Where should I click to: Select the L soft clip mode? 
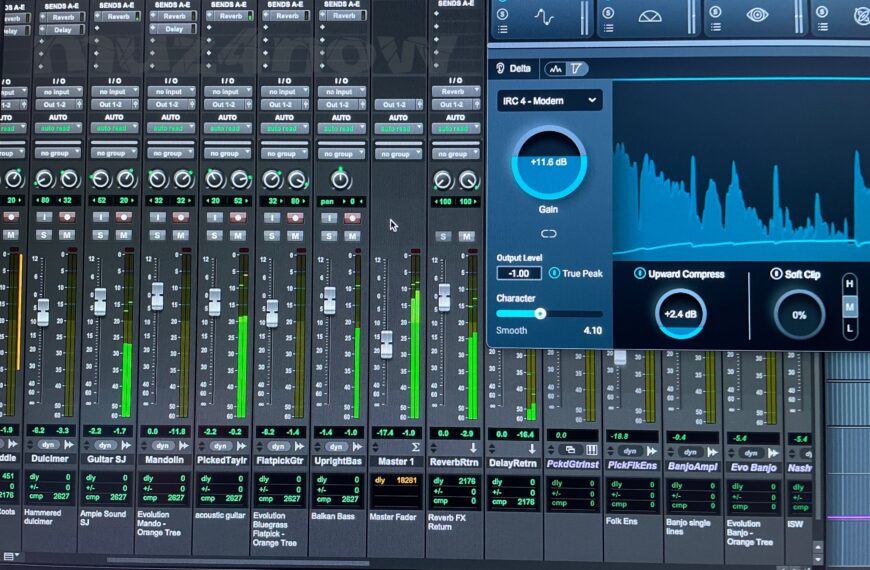[850, 328]
